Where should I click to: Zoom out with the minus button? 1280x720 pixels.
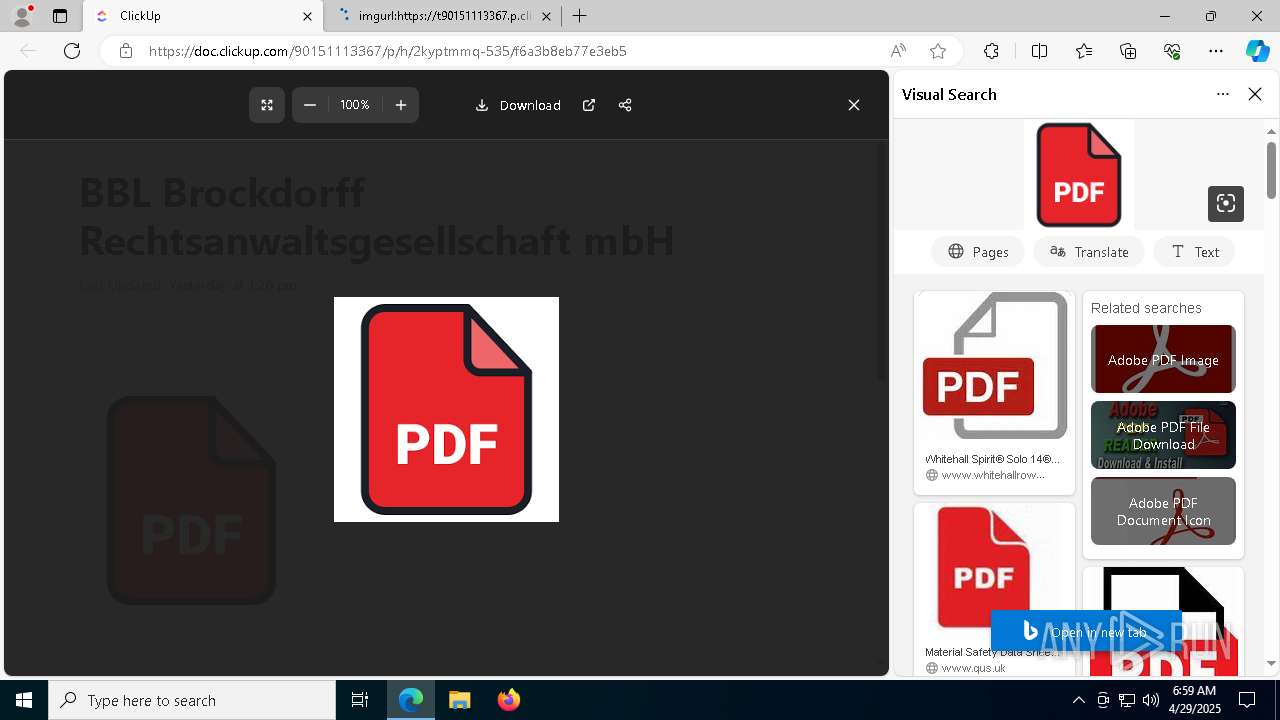point(310,105)
